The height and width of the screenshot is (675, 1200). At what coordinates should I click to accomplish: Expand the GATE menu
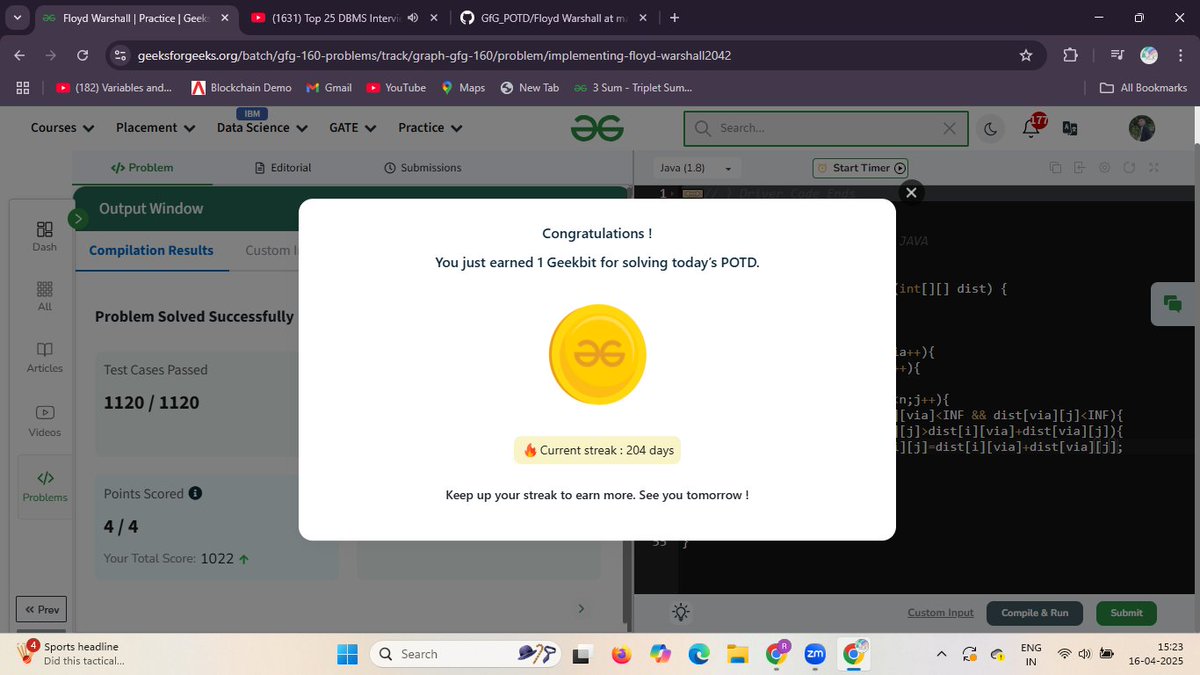pos(352,128)
